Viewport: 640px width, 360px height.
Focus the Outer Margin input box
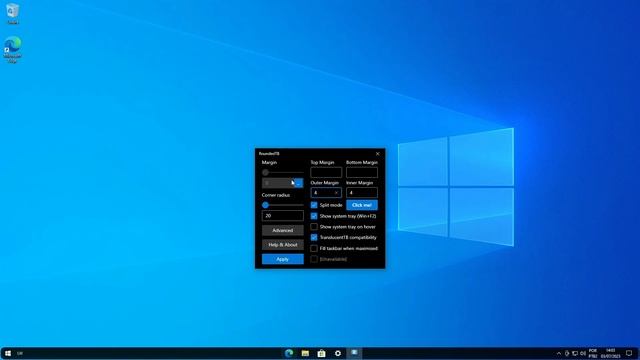click(x=326, y=193)
